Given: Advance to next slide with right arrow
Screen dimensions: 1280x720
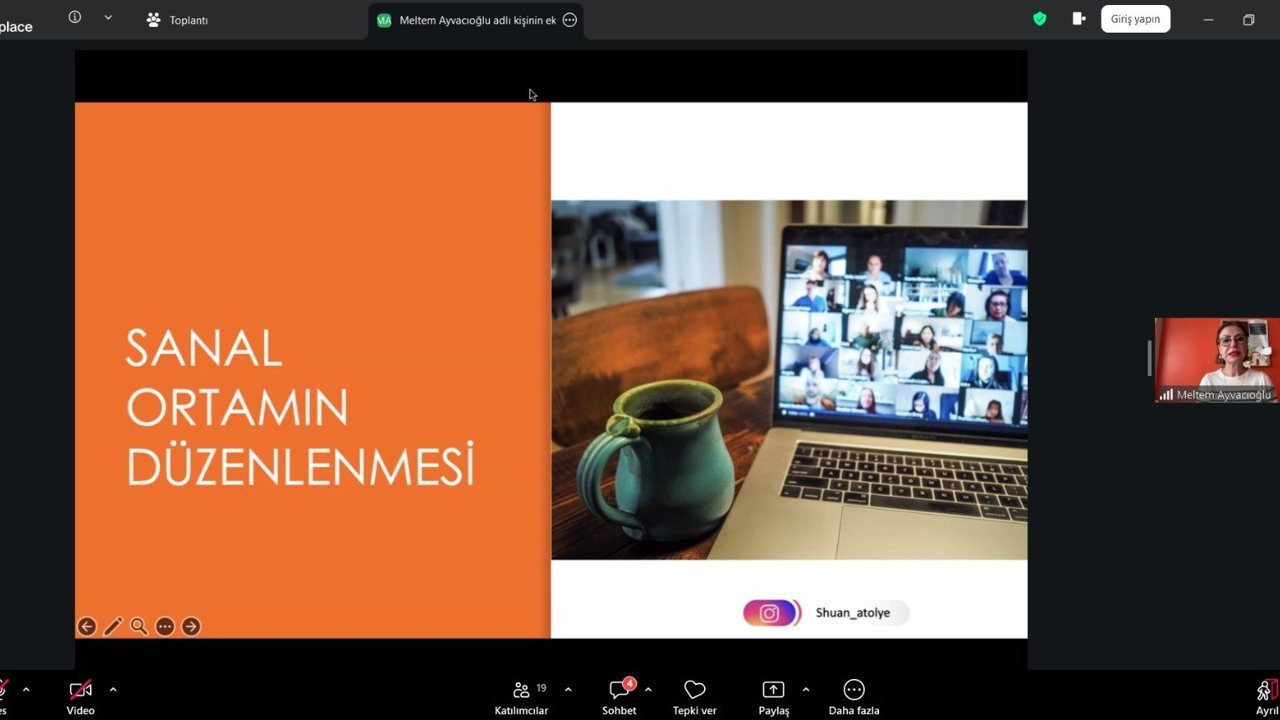Looking at the screenshot, I should (191, 627).
